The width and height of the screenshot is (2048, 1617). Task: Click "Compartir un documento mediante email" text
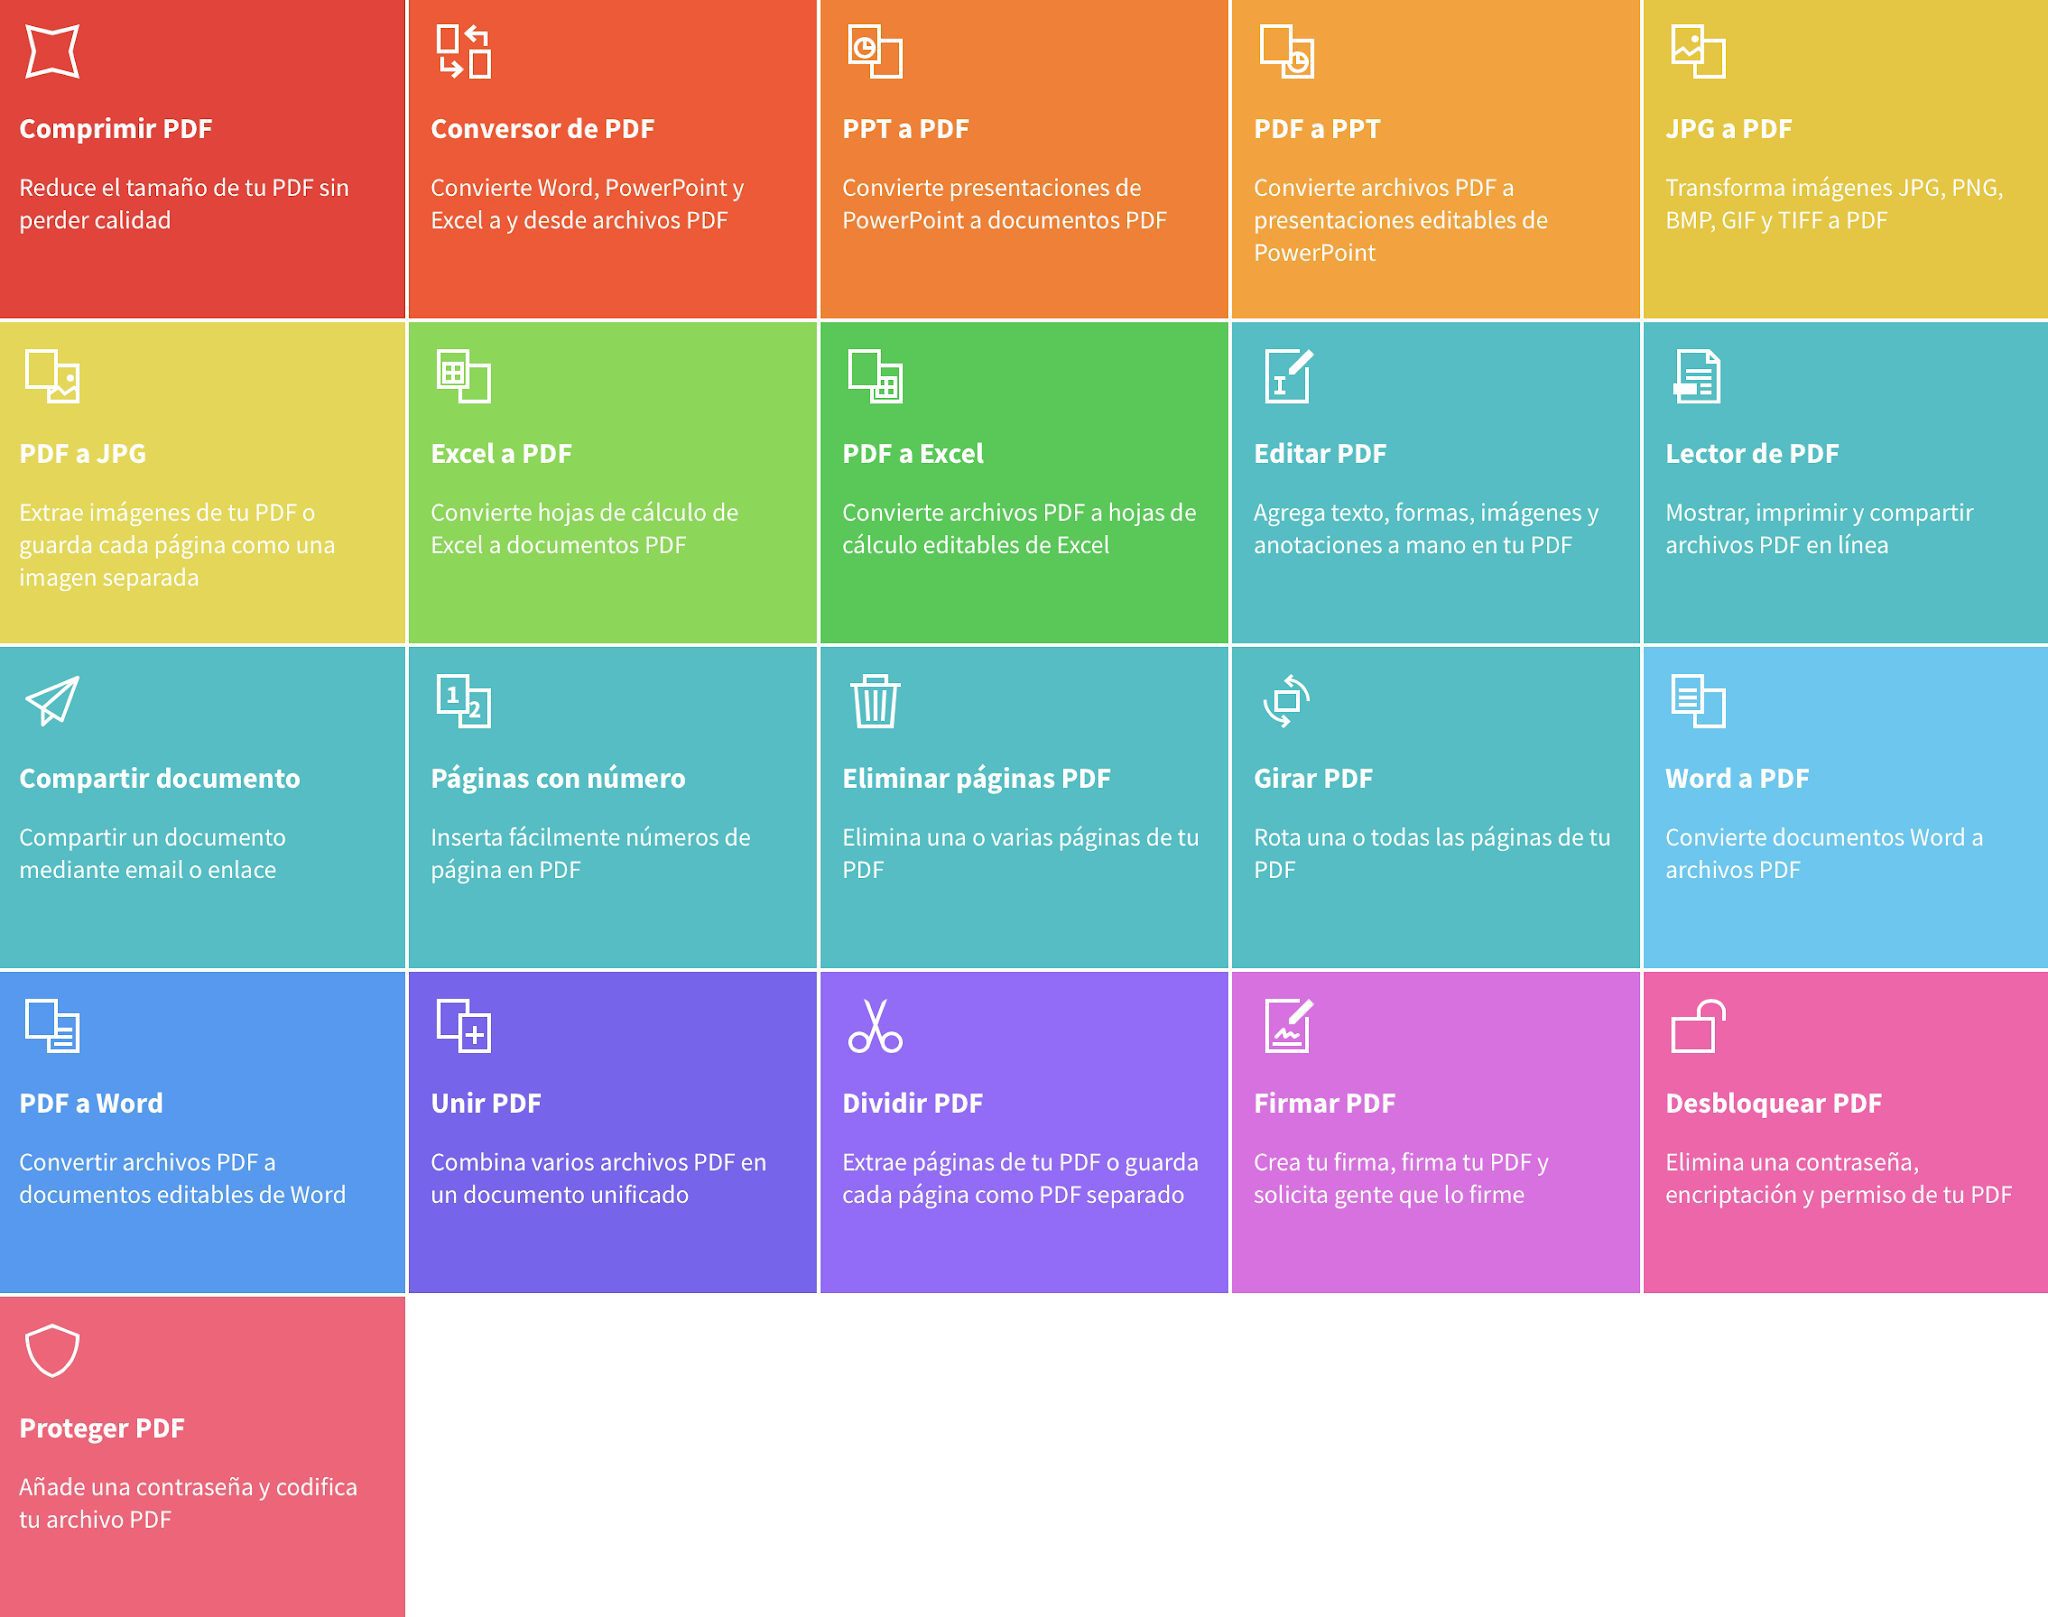coord(152,854)
